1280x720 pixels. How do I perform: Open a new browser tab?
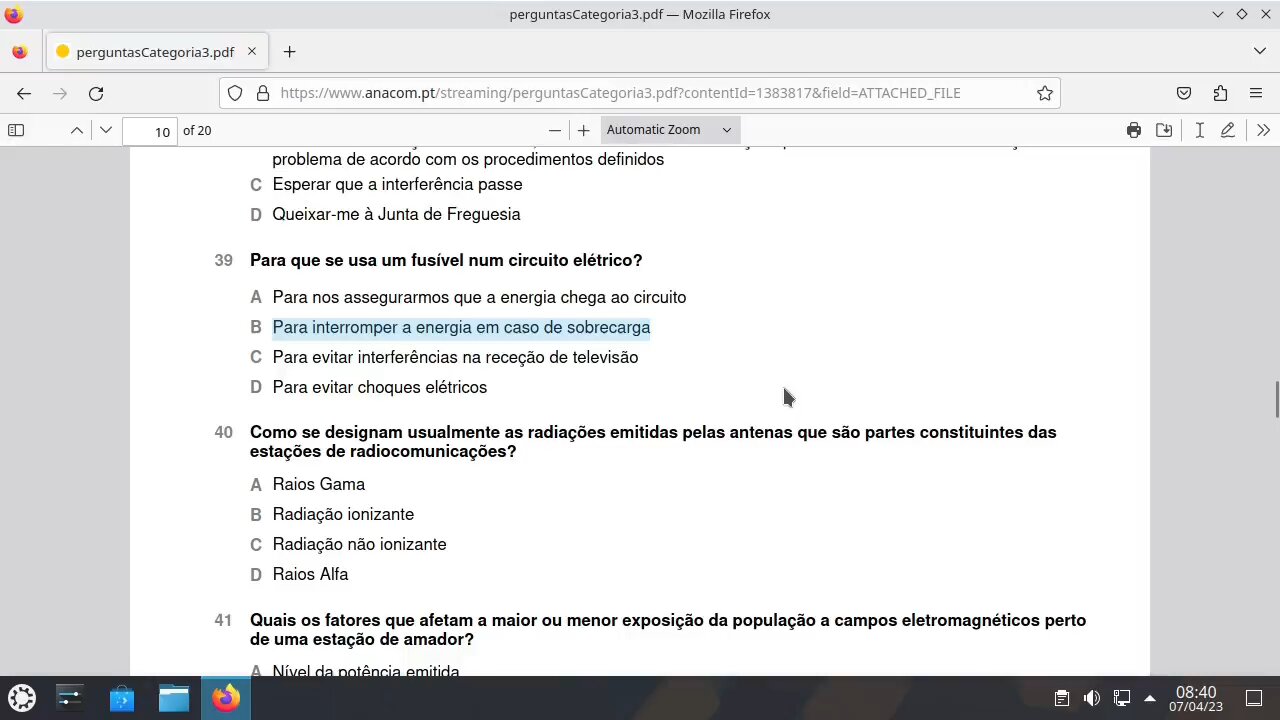(x=289, y=52)
